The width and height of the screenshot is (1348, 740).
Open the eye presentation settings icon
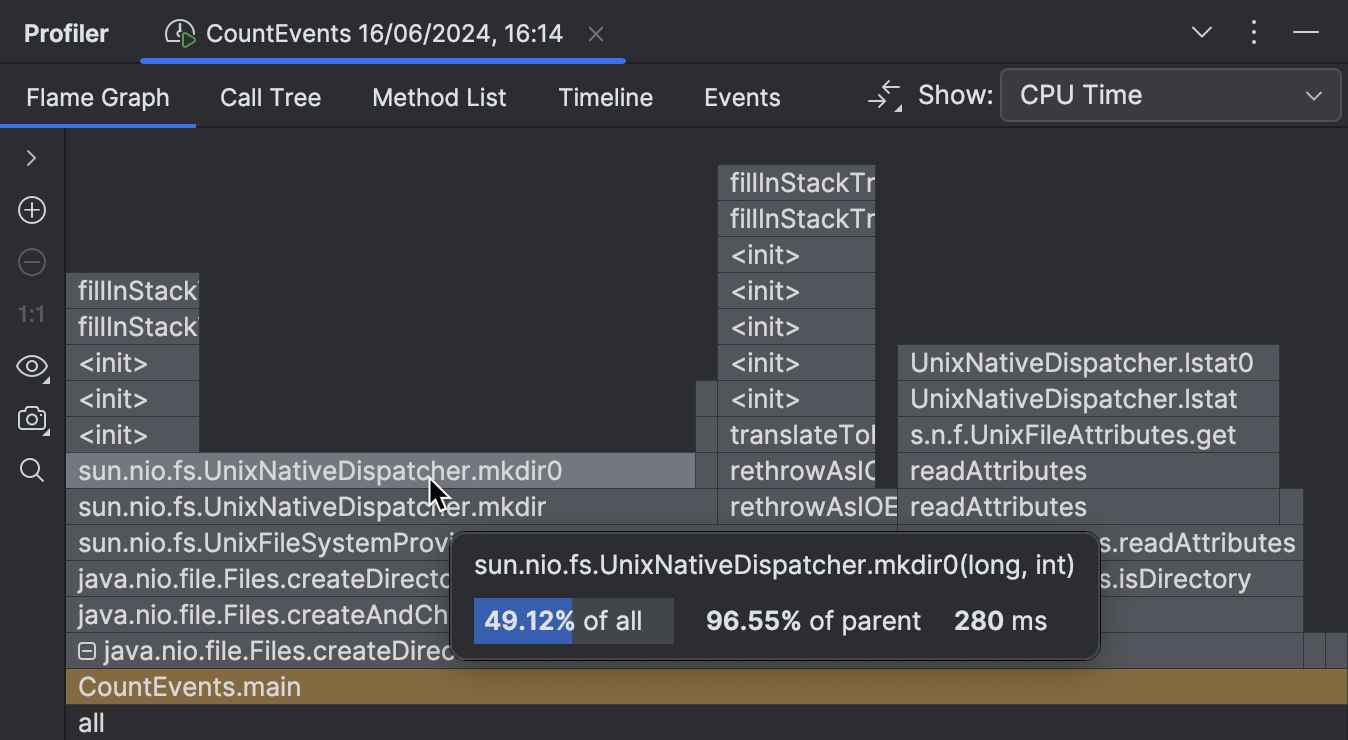(x=32, y=367)
